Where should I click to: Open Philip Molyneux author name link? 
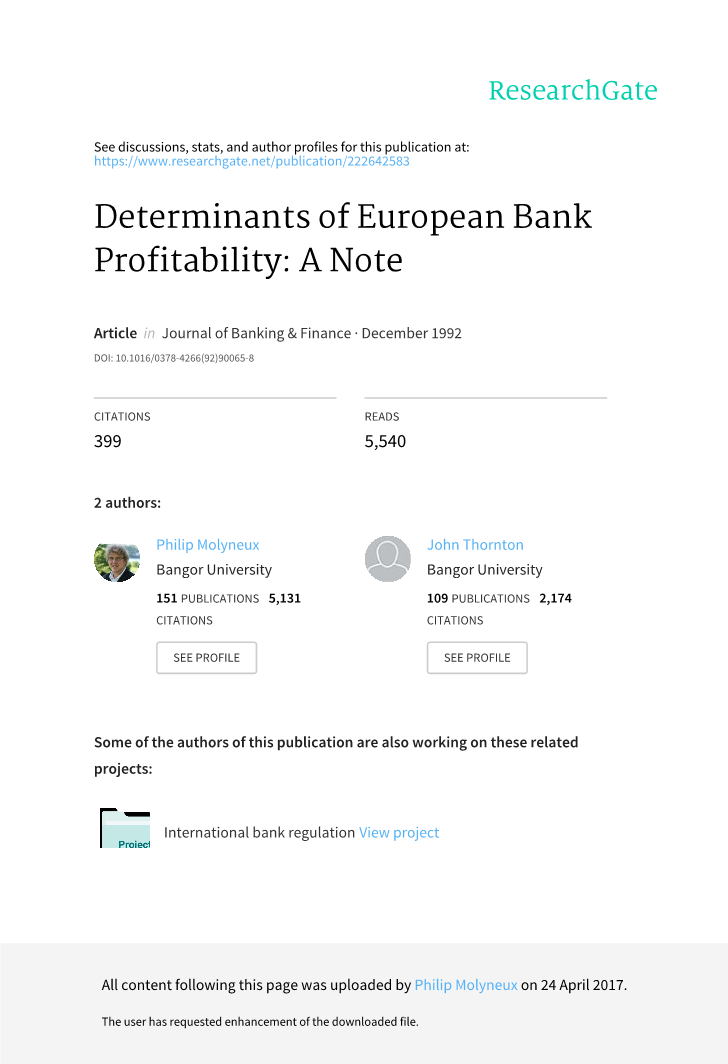[x=207, y=545]
